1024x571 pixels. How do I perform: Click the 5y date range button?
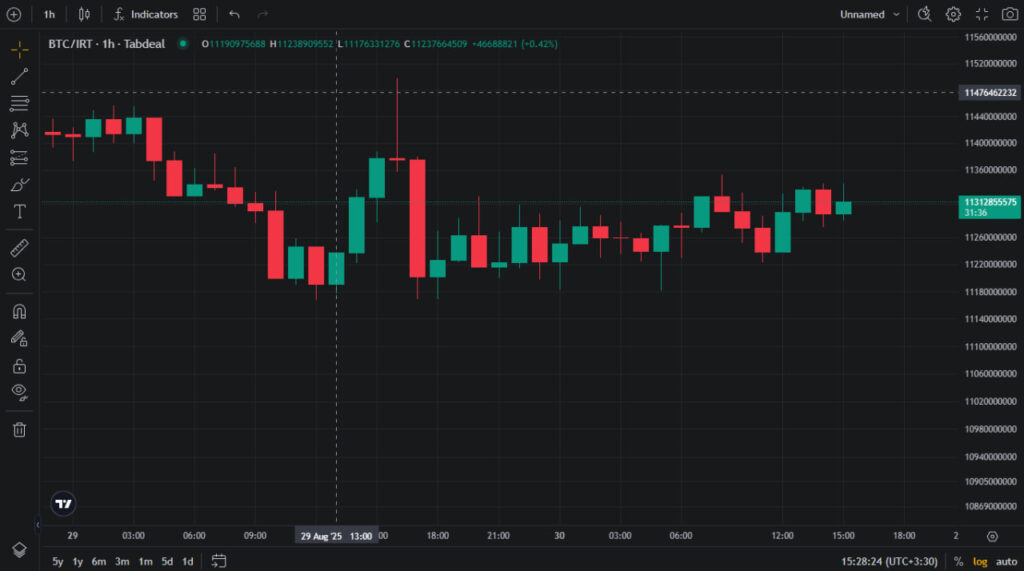point(58,561)
